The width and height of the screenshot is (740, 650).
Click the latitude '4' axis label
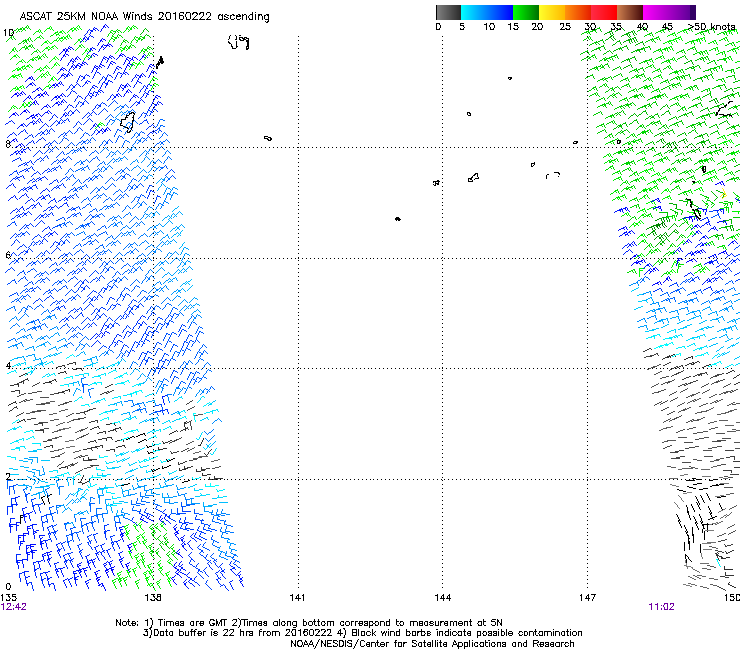(x=8, y=366)
